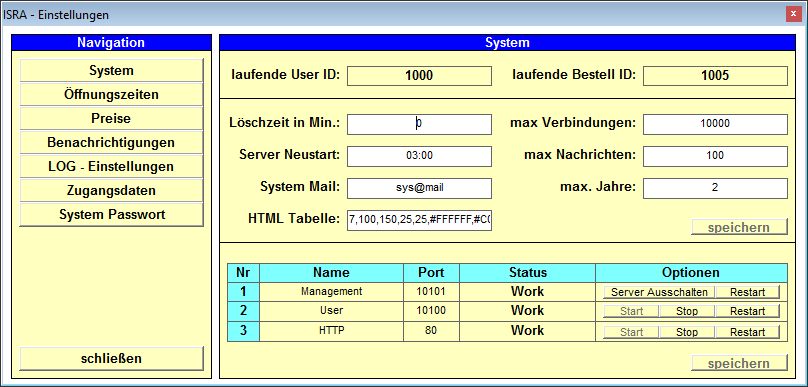Image resolution: width=808 pixels, height=387 pixels.
Task: Click Start for the User server
Action: pyautogui.click(x=631, y=311)
